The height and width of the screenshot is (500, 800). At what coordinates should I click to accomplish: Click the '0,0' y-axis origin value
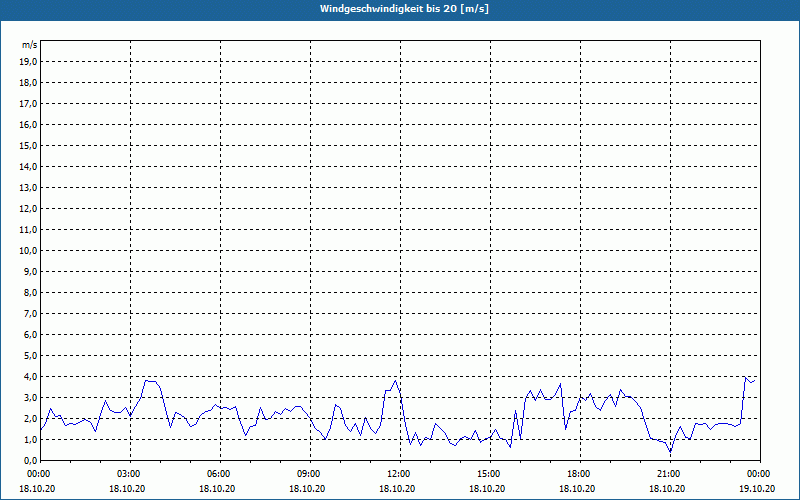pos(31,461)
